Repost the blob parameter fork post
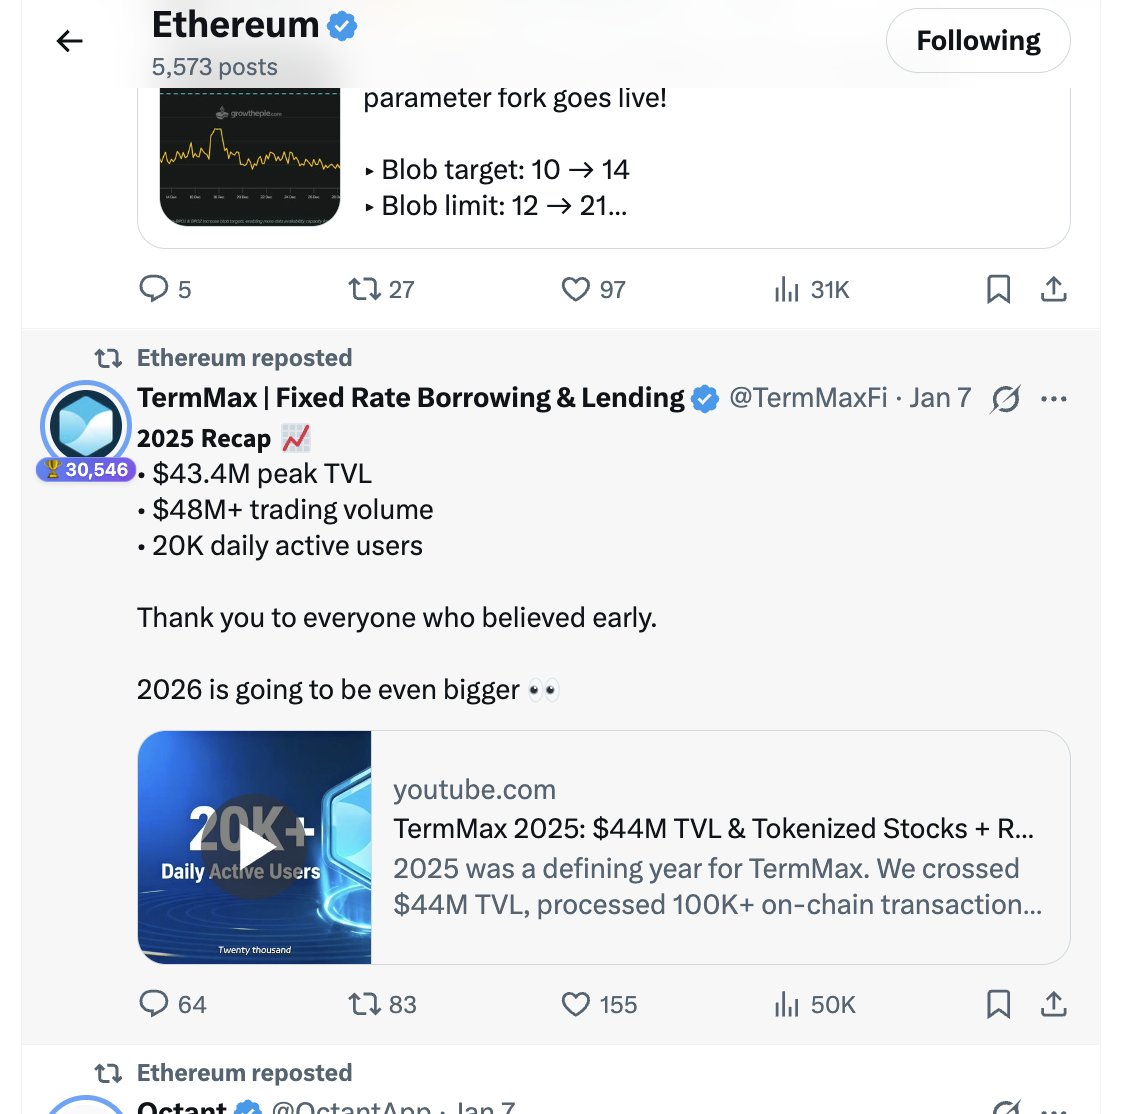 (x=365, y=290)
